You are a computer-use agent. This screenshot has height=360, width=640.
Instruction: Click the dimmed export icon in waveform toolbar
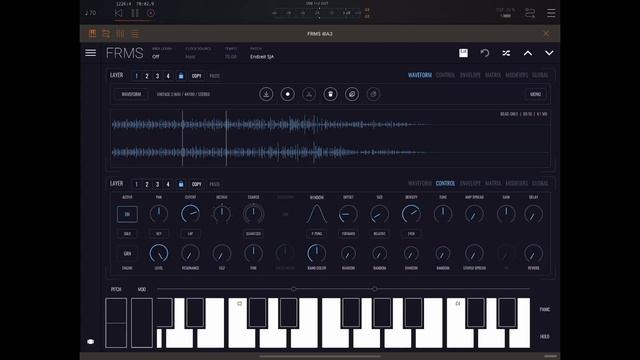(x=309, y=94)
